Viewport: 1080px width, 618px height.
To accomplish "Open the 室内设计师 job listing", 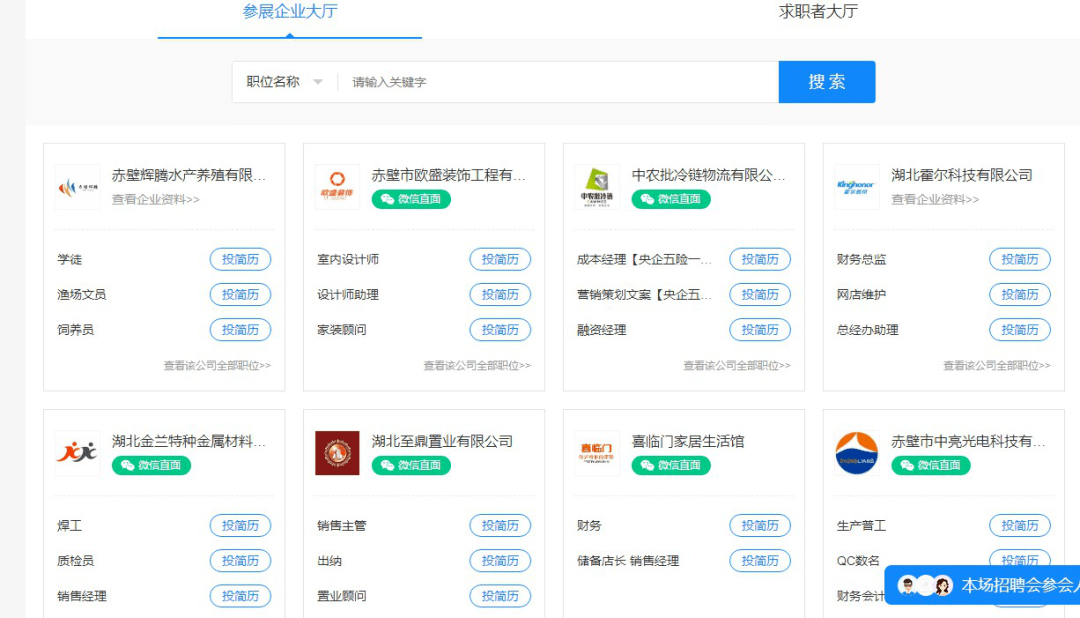I will coord(348,259).
